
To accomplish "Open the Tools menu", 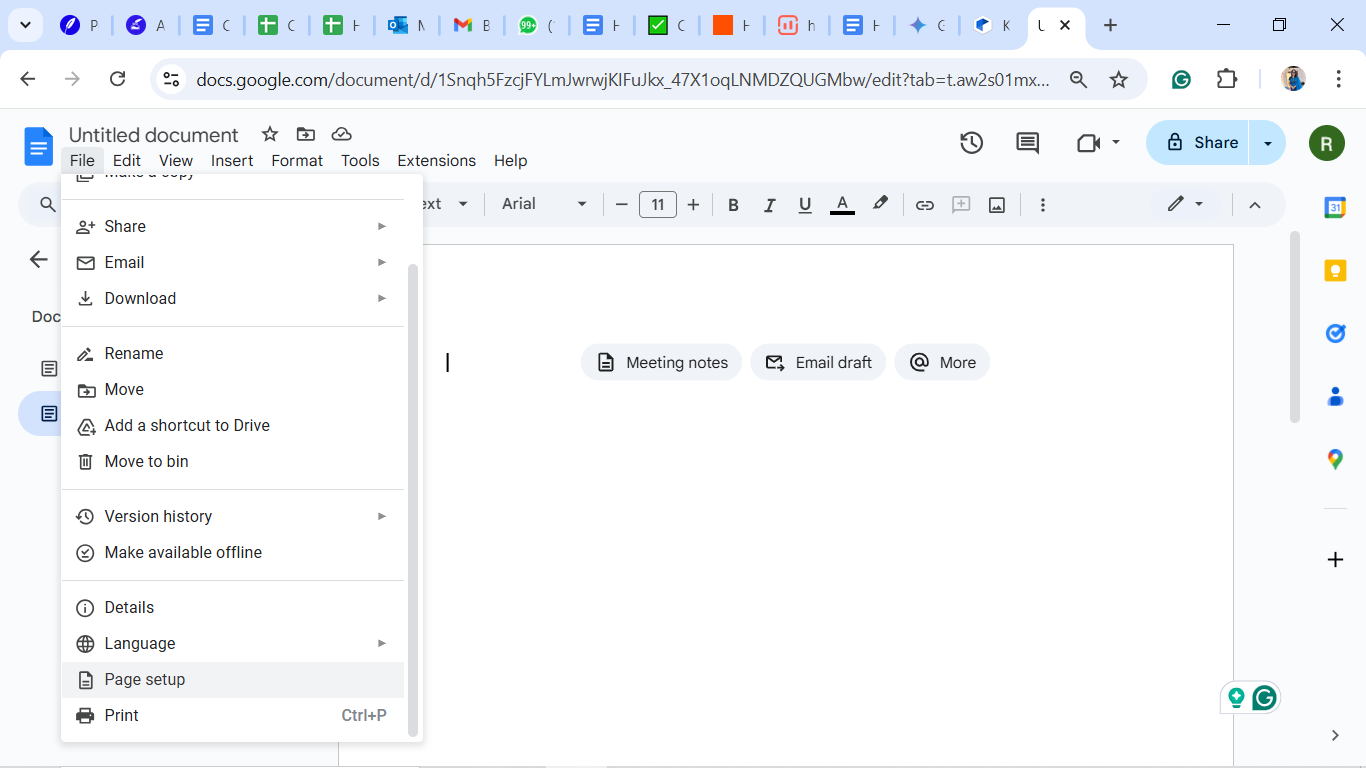I will [360, 160].
